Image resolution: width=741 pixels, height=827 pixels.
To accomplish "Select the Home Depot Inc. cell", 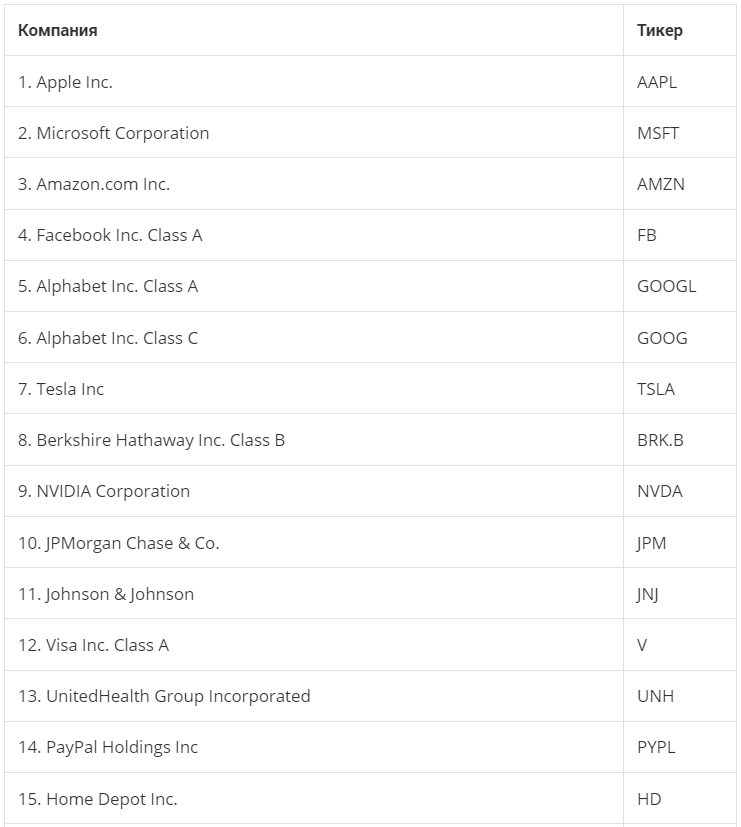I will (x=98, y=799).
